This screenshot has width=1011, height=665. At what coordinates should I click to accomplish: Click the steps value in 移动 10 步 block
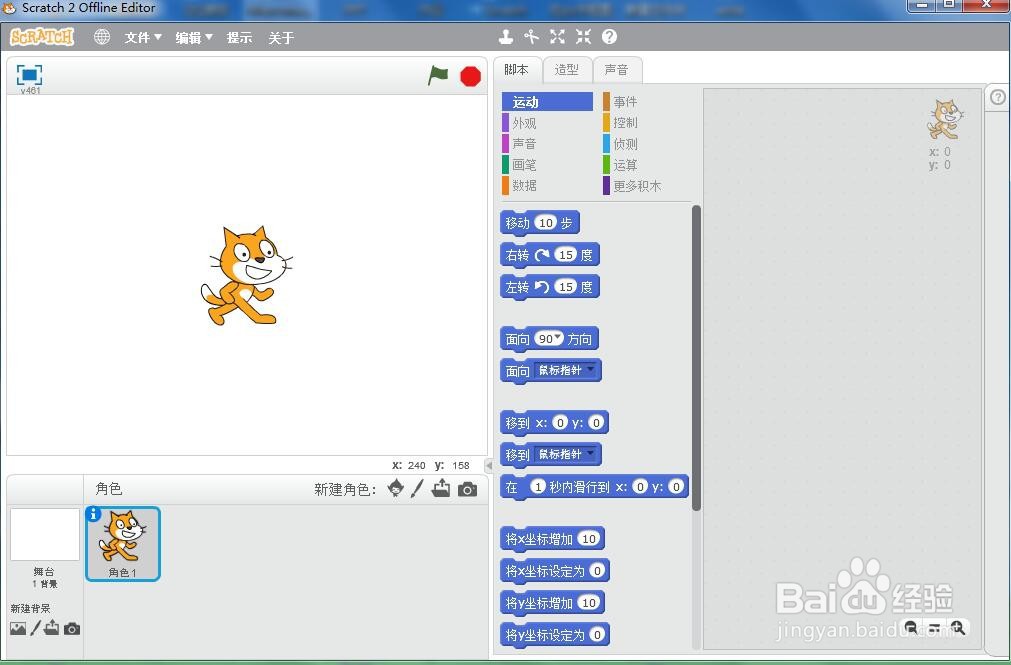point(545,223)
